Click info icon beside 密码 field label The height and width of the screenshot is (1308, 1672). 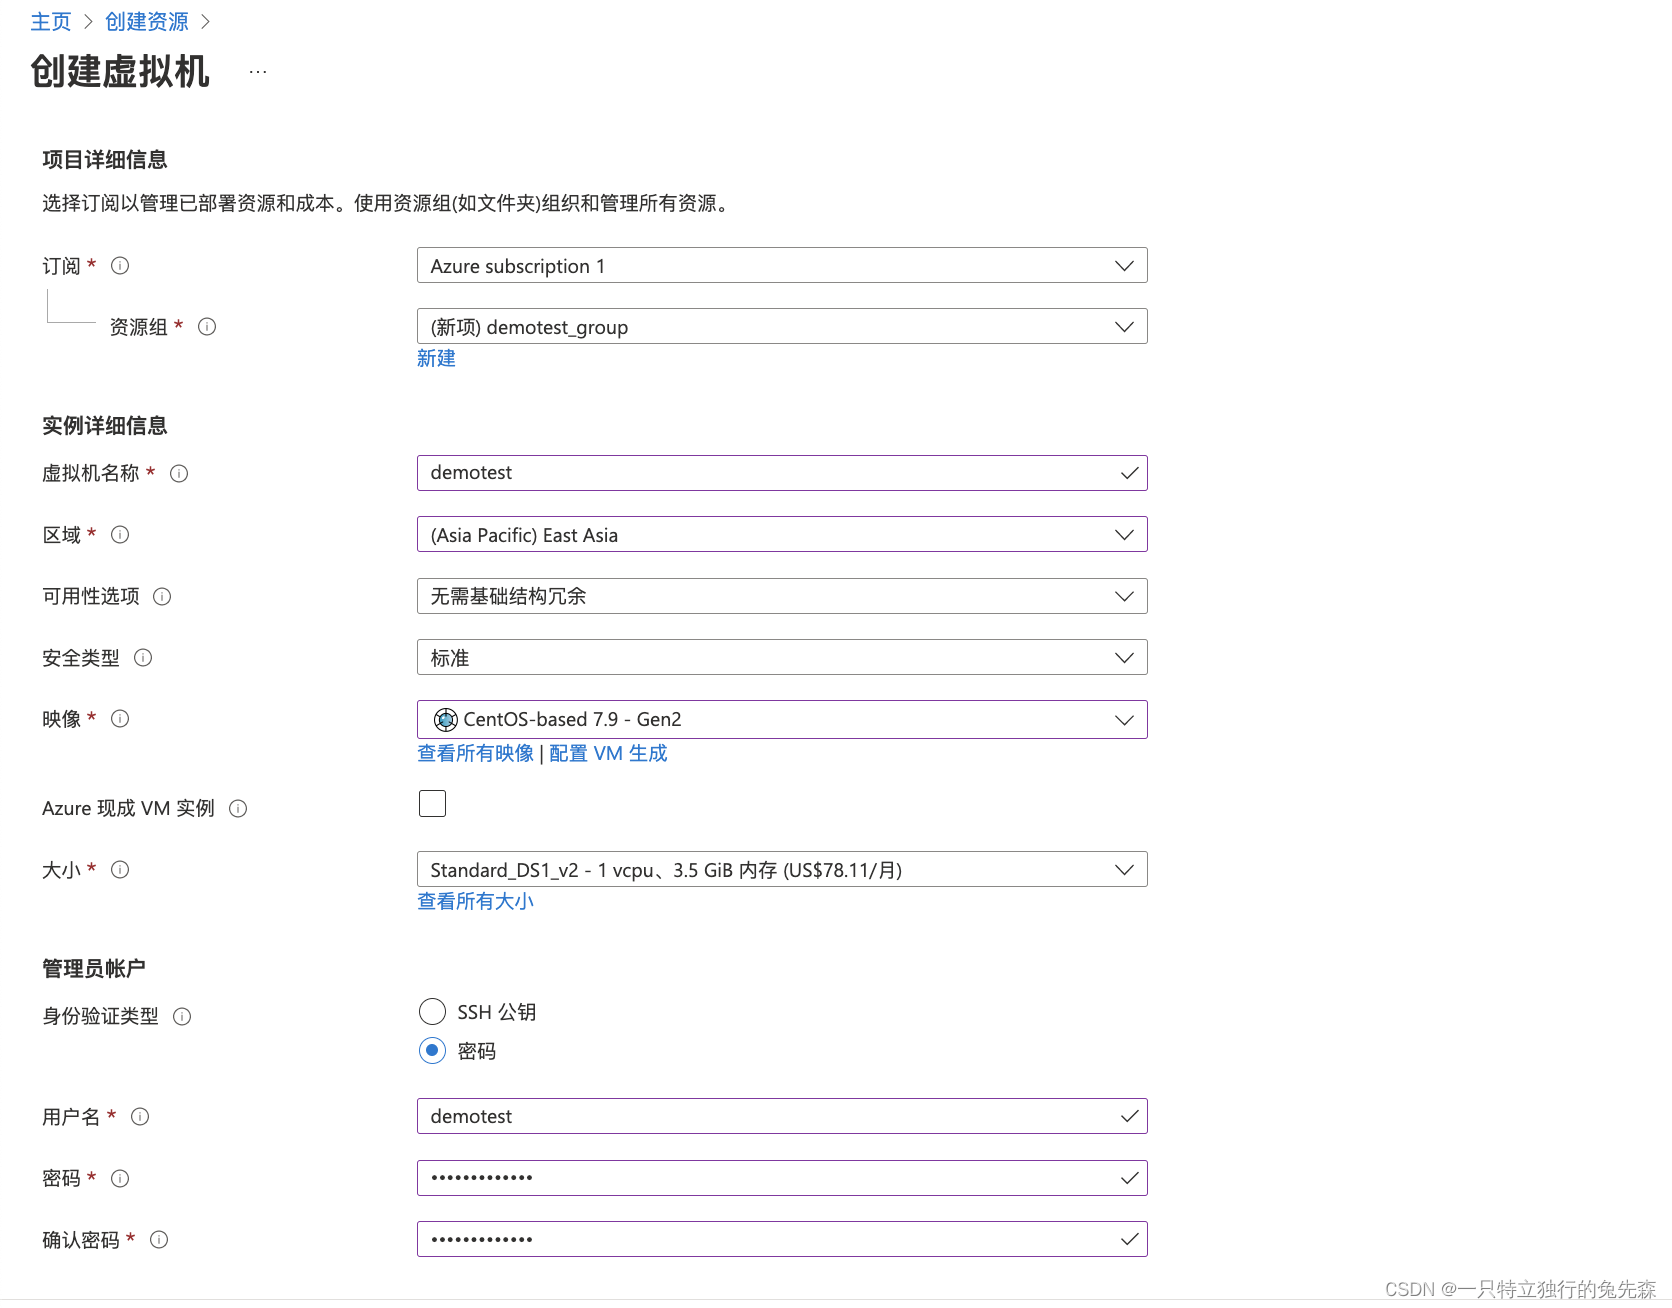click(120, 1179)
